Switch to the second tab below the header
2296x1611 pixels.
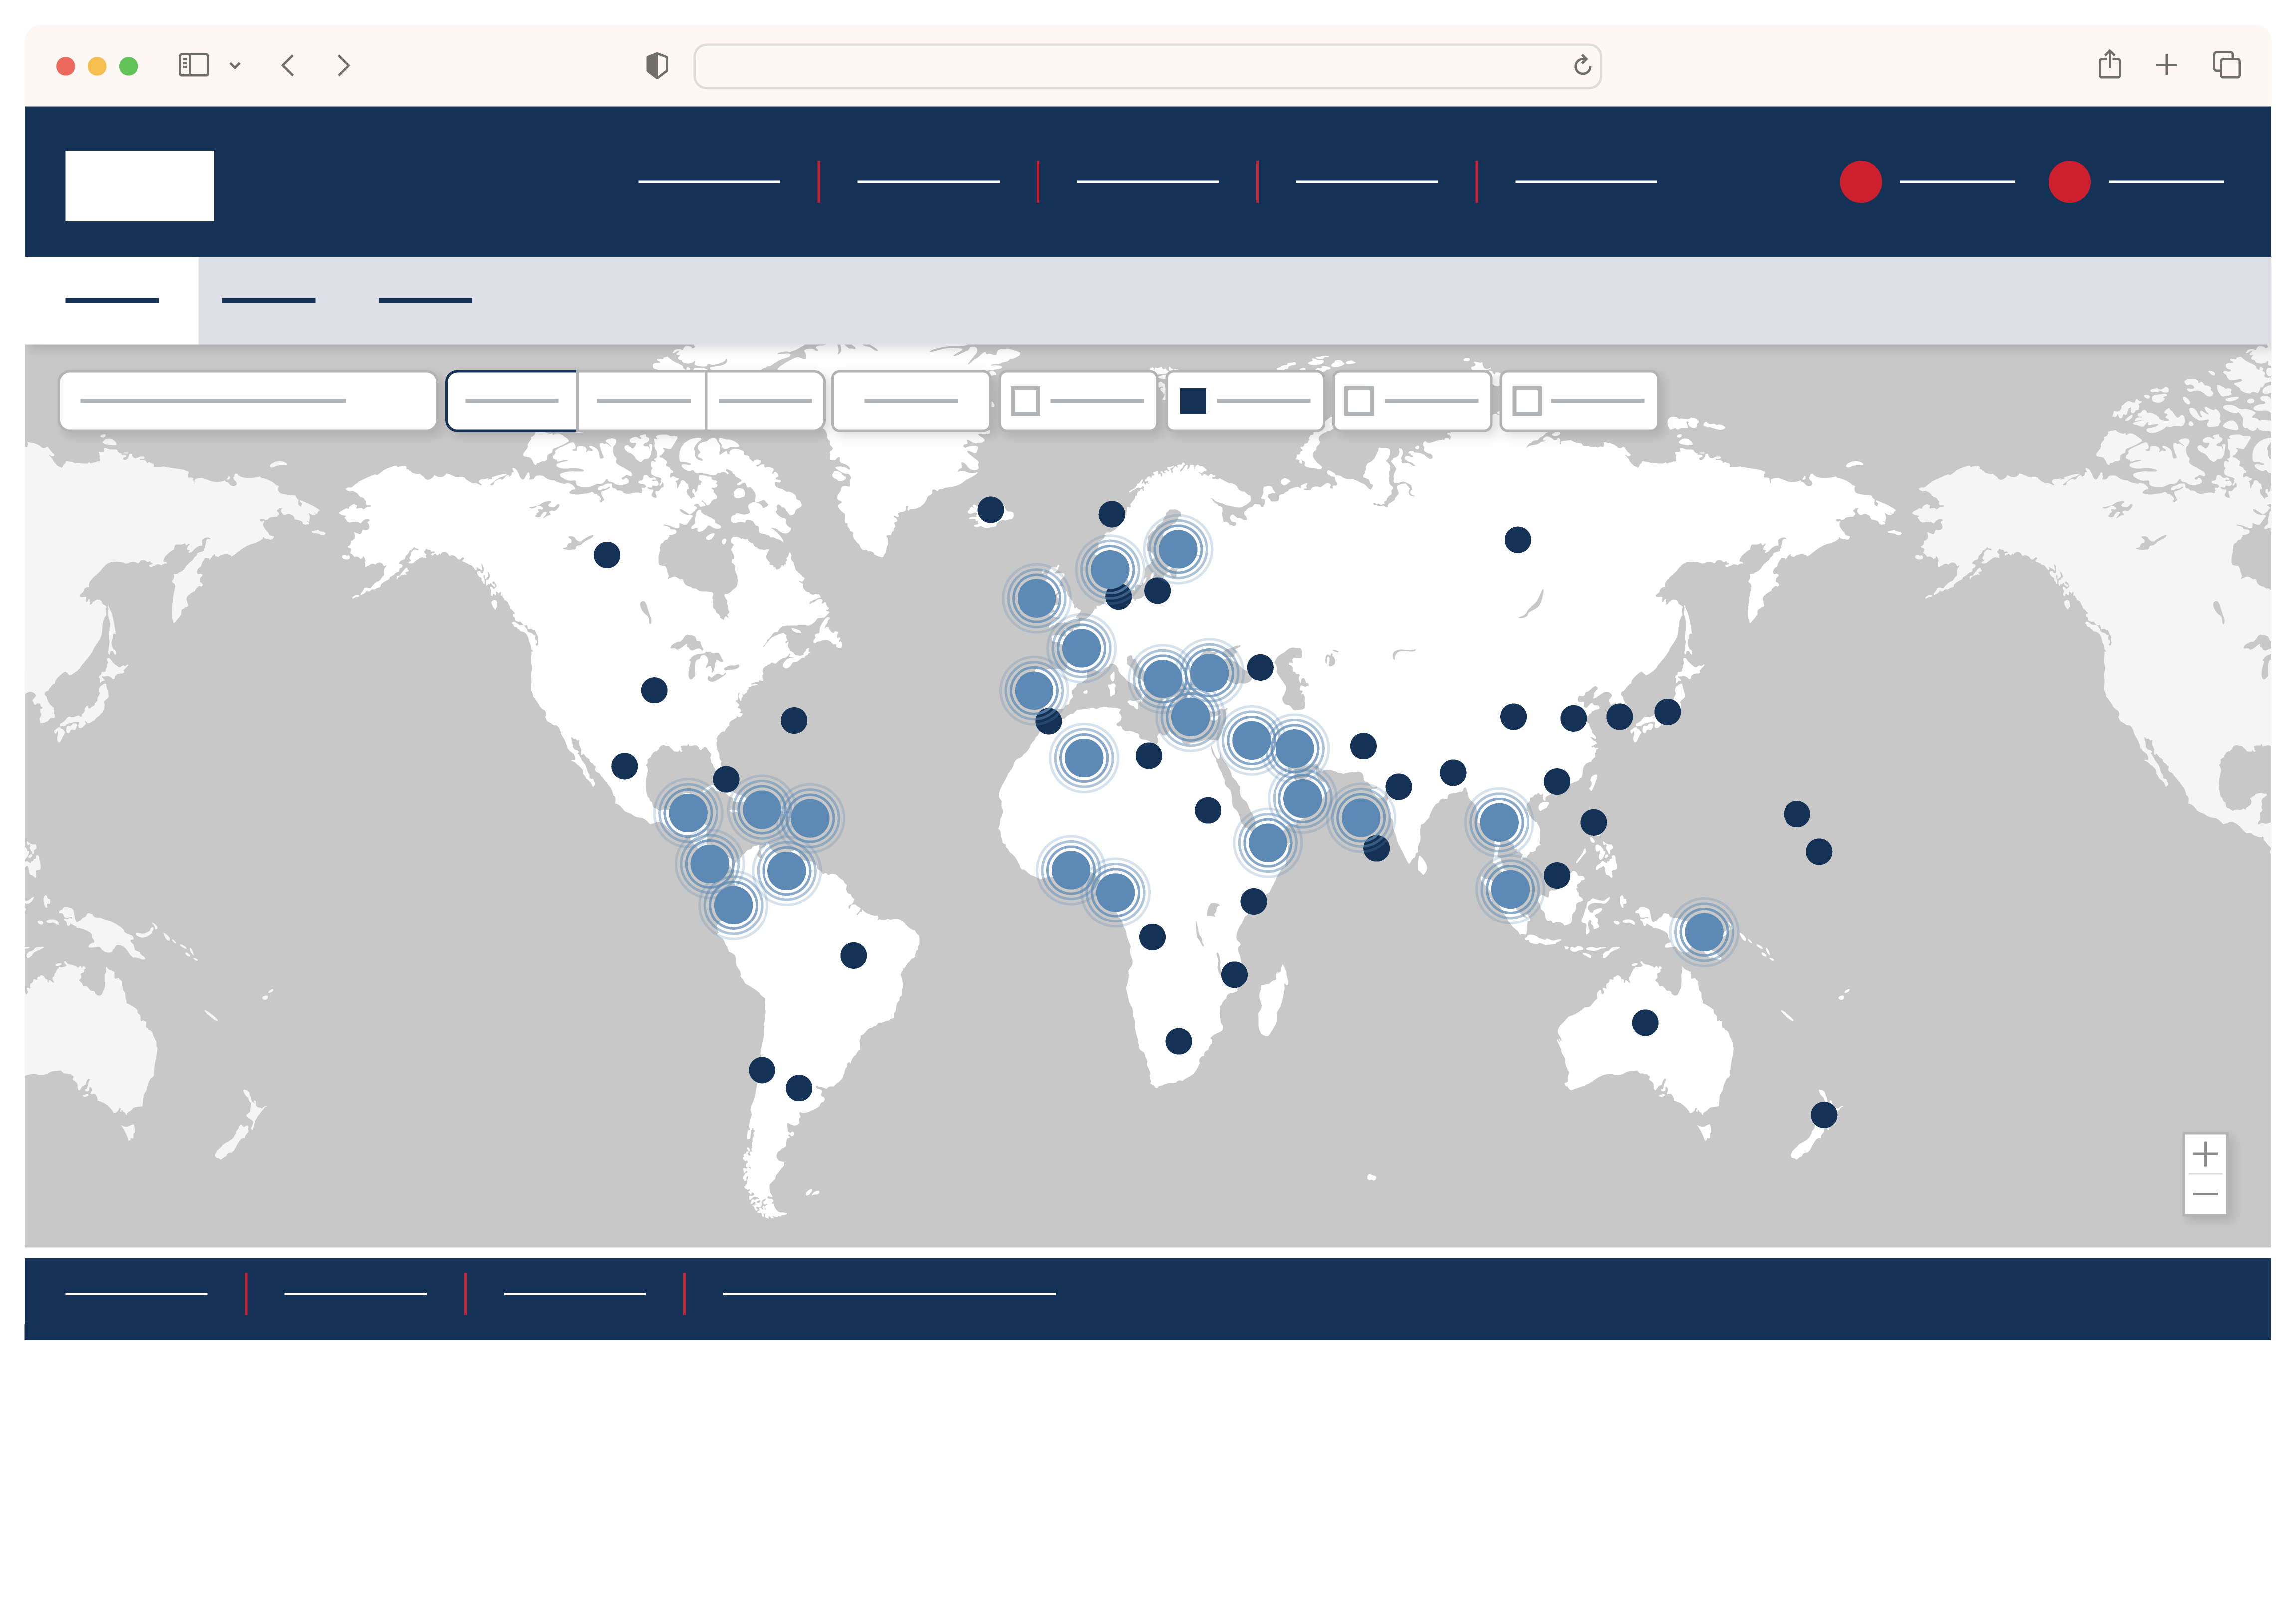tap(269, 301)
